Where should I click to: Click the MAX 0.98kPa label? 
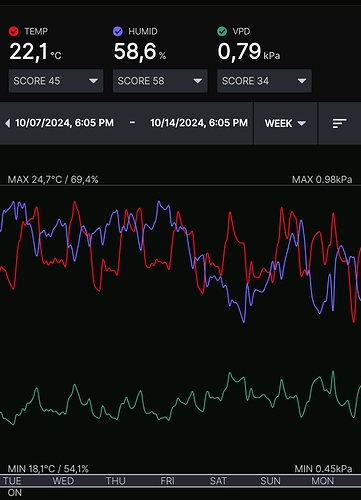(322, 180)
